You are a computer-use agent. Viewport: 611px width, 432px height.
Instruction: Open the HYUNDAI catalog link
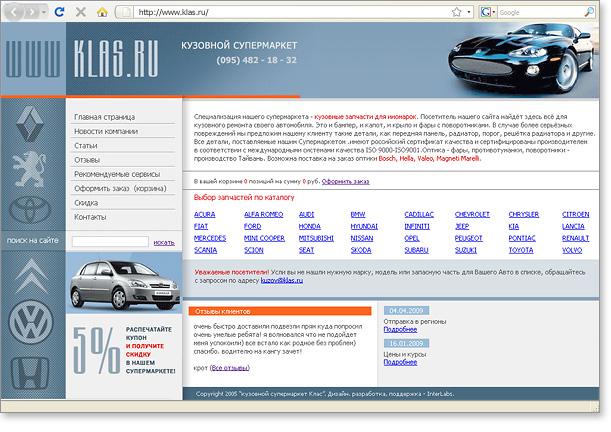(364, 226)
